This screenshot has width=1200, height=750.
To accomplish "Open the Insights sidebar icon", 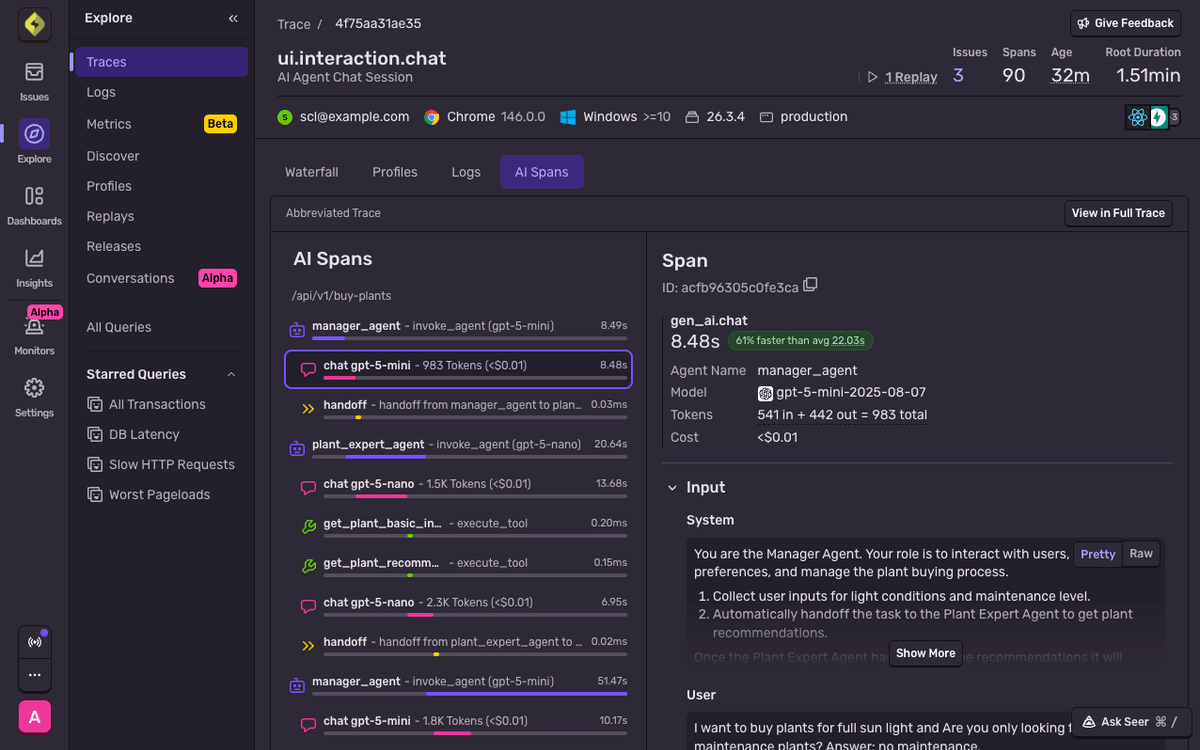I will click(33, 262).
